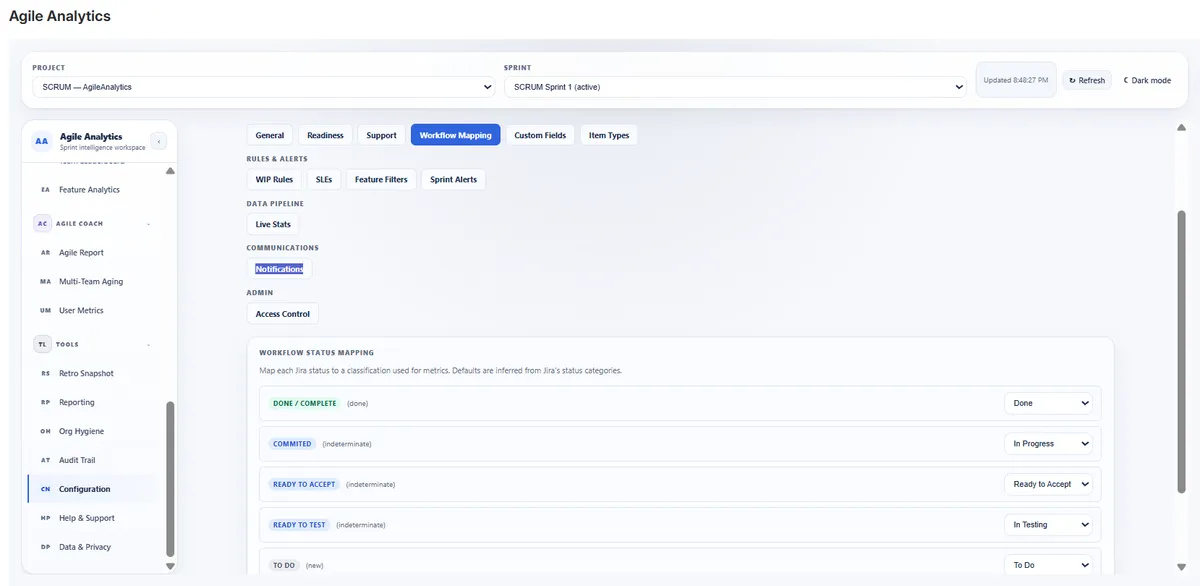This screenshot has width=1200, height=586.
Task: Open the WIP Rules settings
Action: pyautogui.click(x=274, y=180)
